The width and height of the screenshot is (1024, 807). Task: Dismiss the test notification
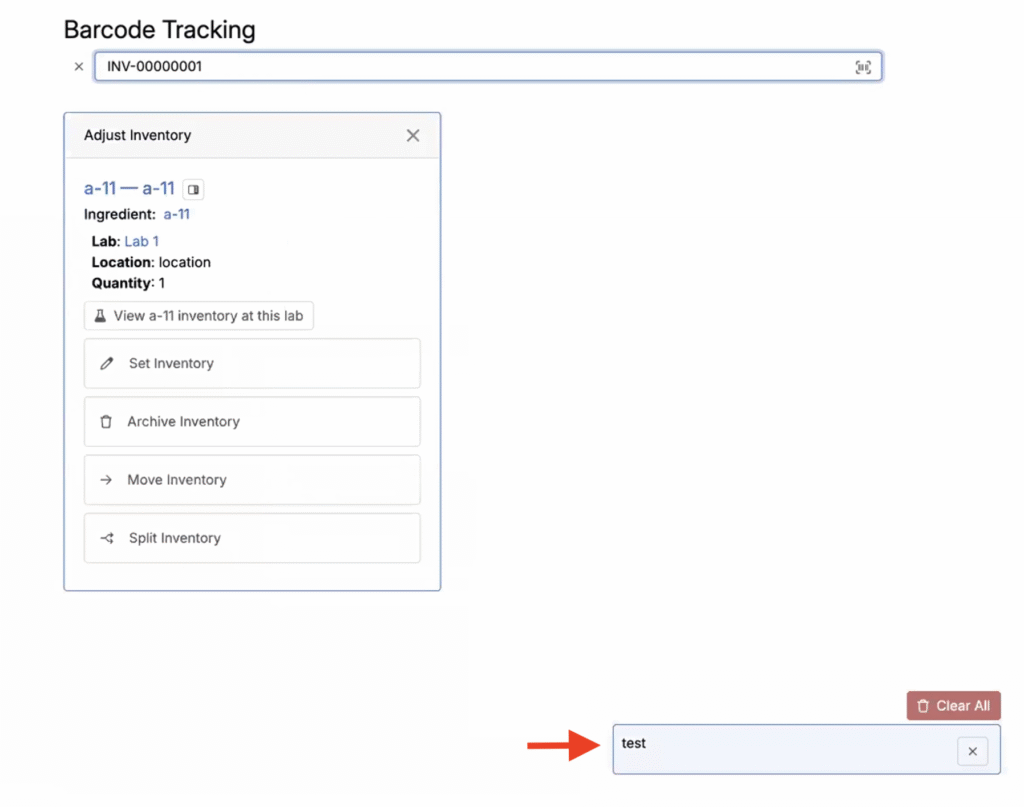[972, 751]
